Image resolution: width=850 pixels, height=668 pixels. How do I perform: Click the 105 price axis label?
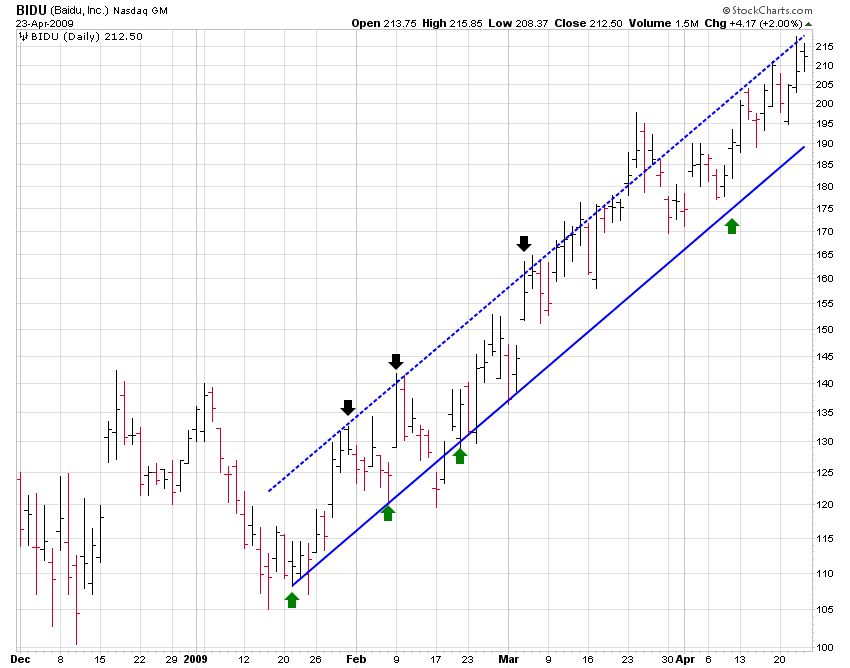[x=825, y=610]
